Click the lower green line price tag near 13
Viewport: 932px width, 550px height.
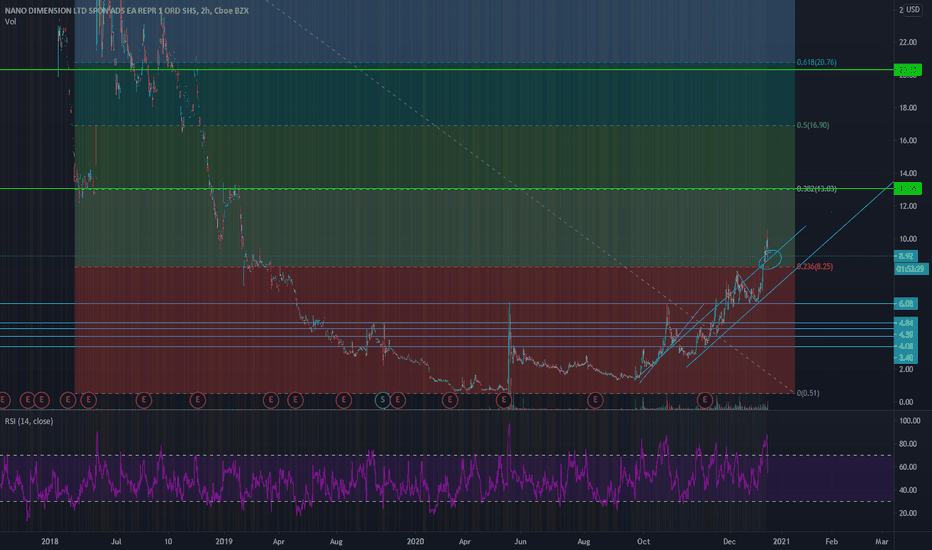click(908, 188)
